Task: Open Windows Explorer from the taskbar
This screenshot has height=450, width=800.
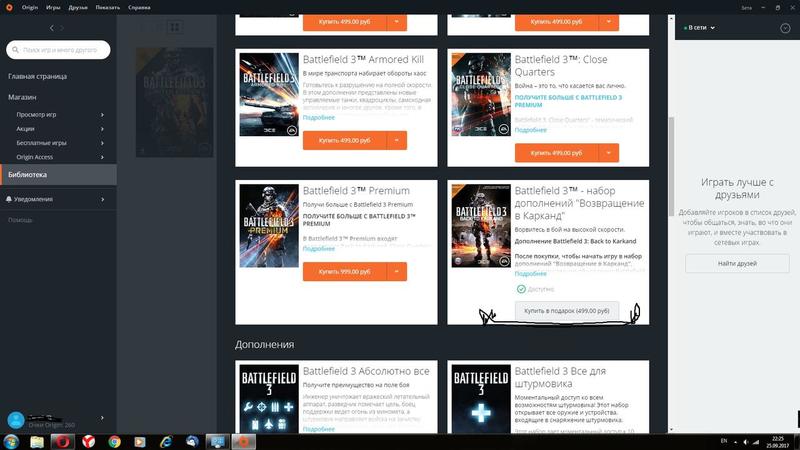Action: (37, 442)
